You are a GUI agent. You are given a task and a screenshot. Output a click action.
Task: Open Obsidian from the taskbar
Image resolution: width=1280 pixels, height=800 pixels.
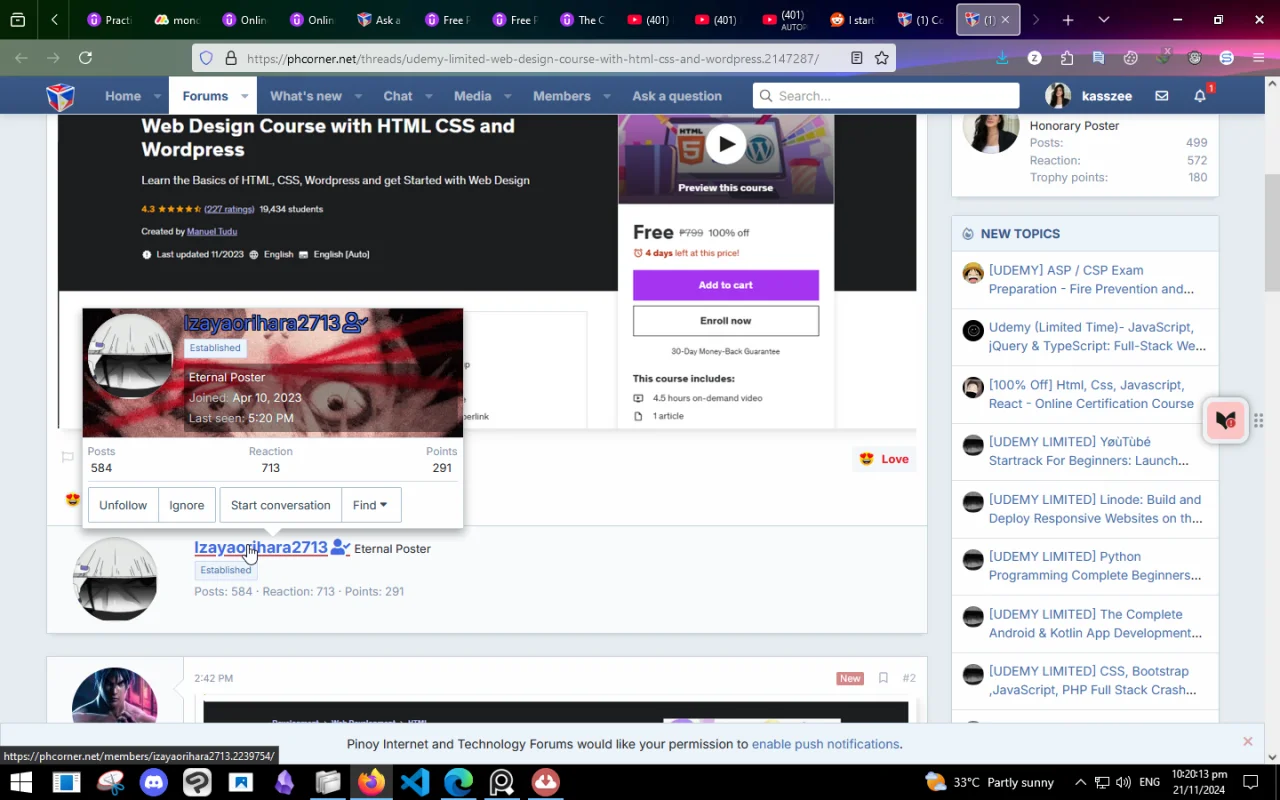(x=285, y=782)
